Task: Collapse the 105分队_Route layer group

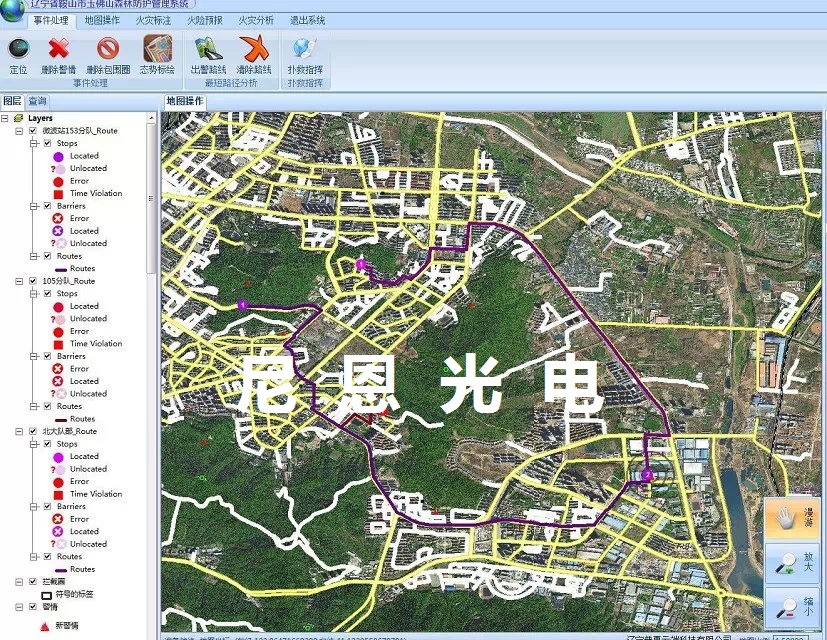Action: (x=19, y=281)
